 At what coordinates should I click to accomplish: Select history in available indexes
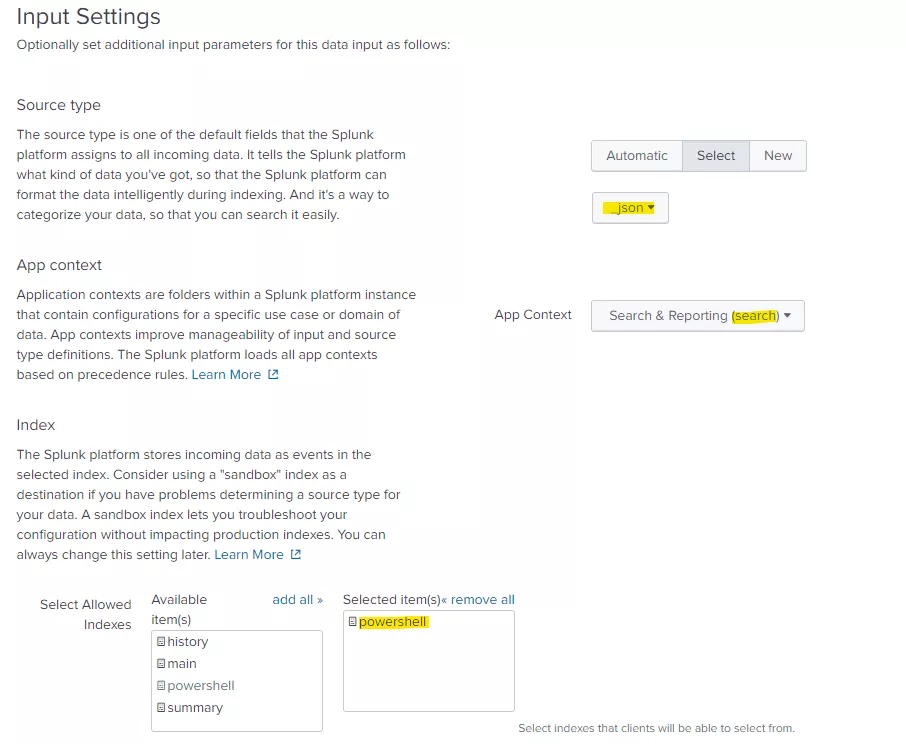click(187, 642)
